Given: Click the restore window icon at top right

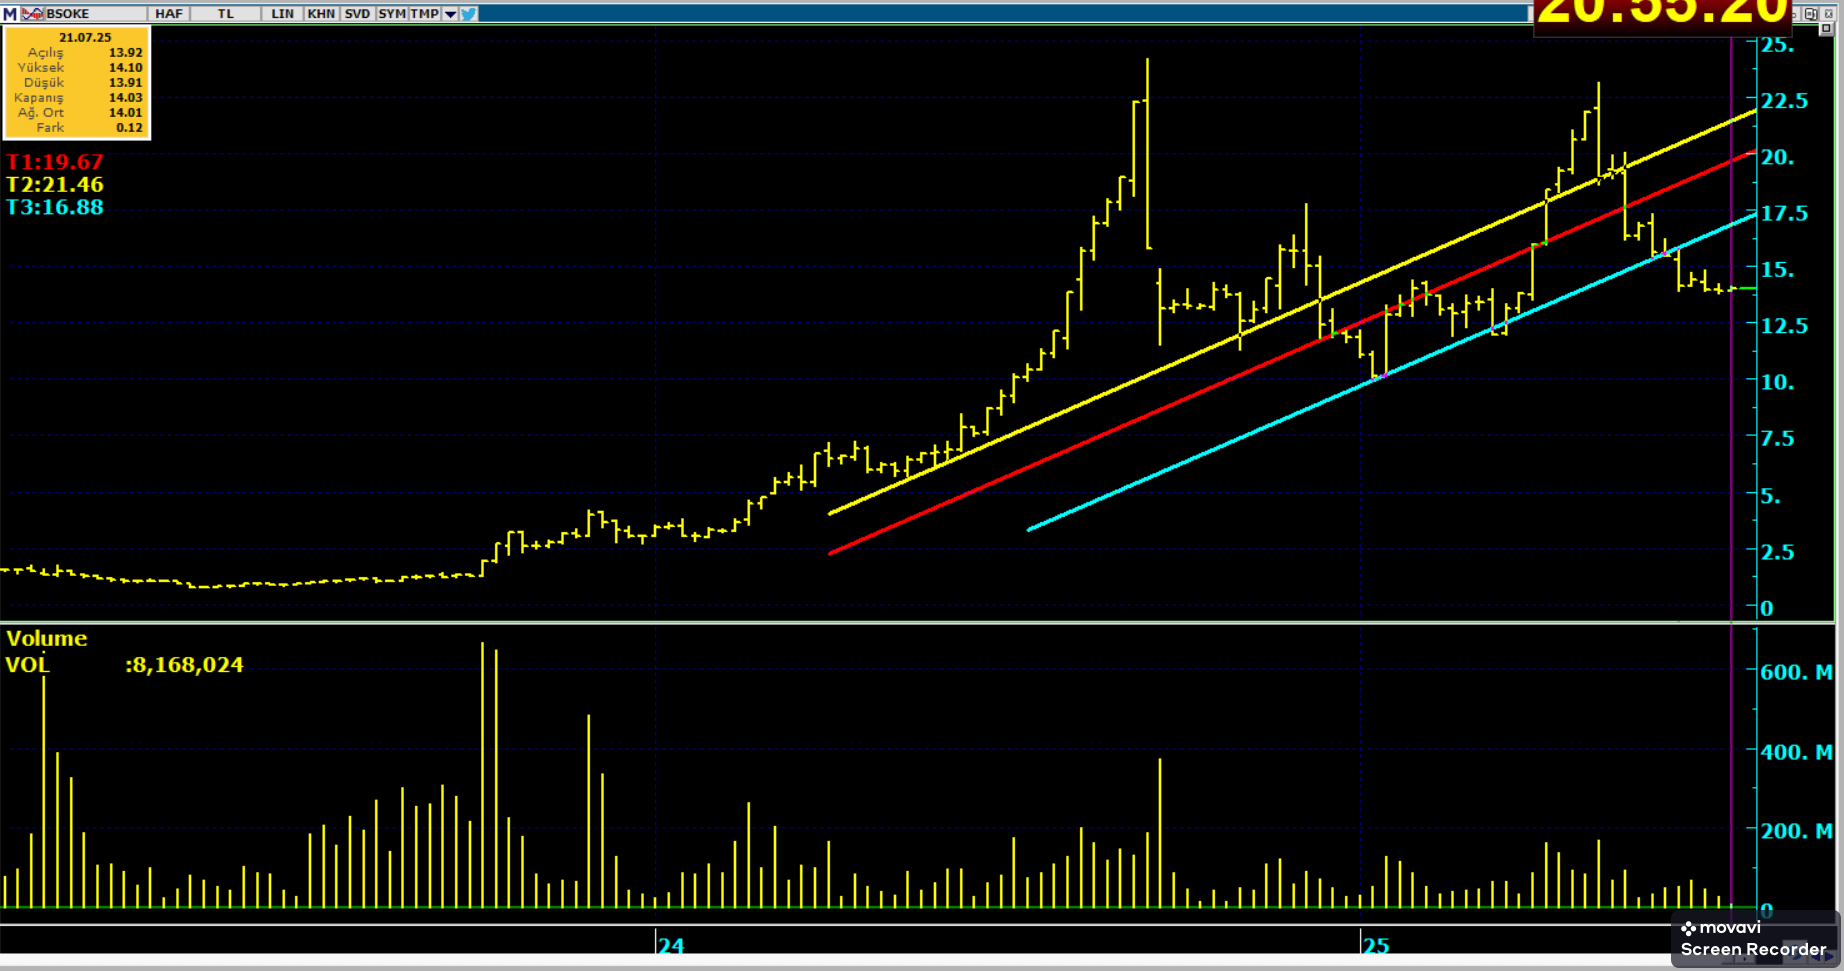Looking at the screenshot, I should point(1811,14).
